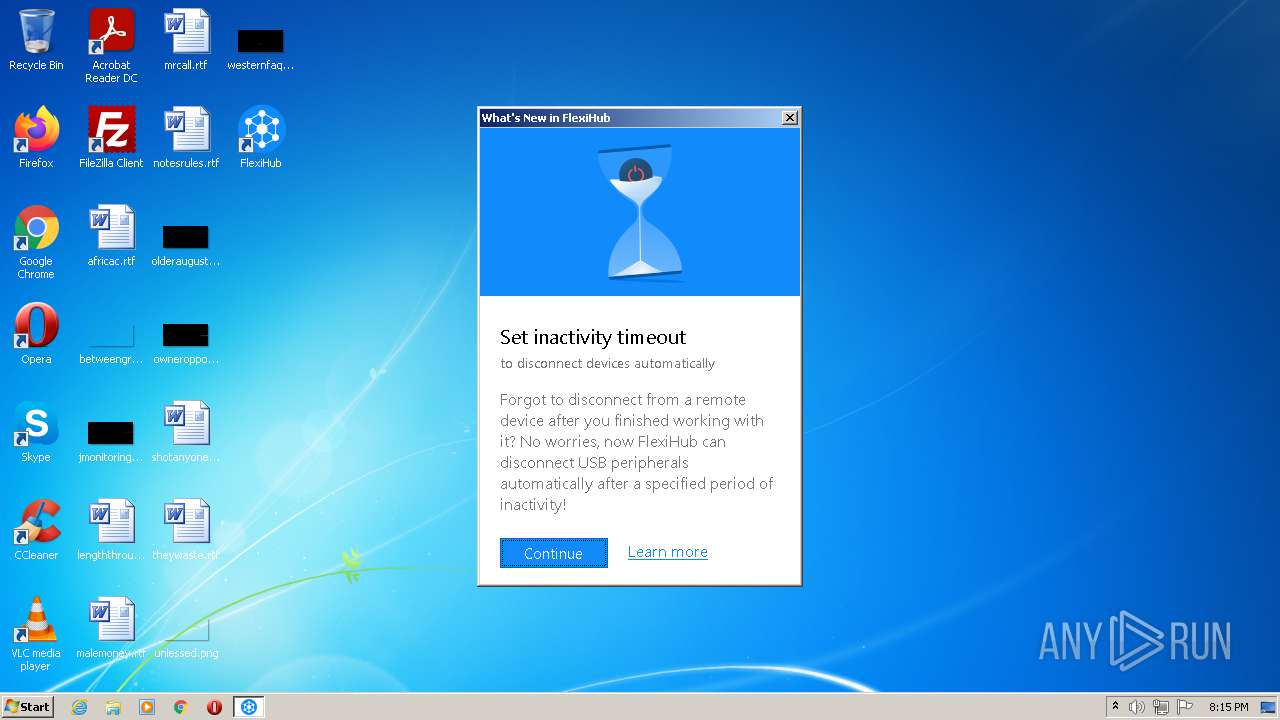Show hidden system tray icons
This screenshot has width=1280, height=720.
pos(1115,707)
